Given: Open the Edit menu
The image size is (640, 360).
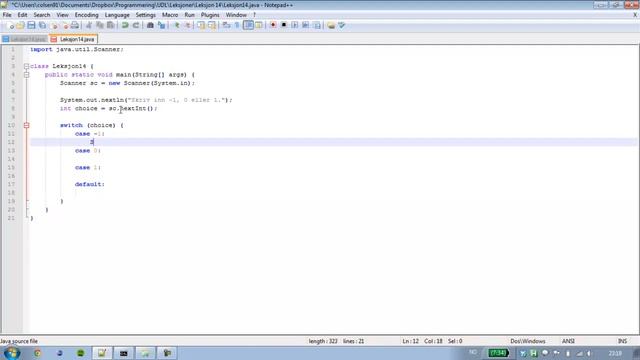Looking at the screenshot, I should pyautogui.click(x=22, y=15).
